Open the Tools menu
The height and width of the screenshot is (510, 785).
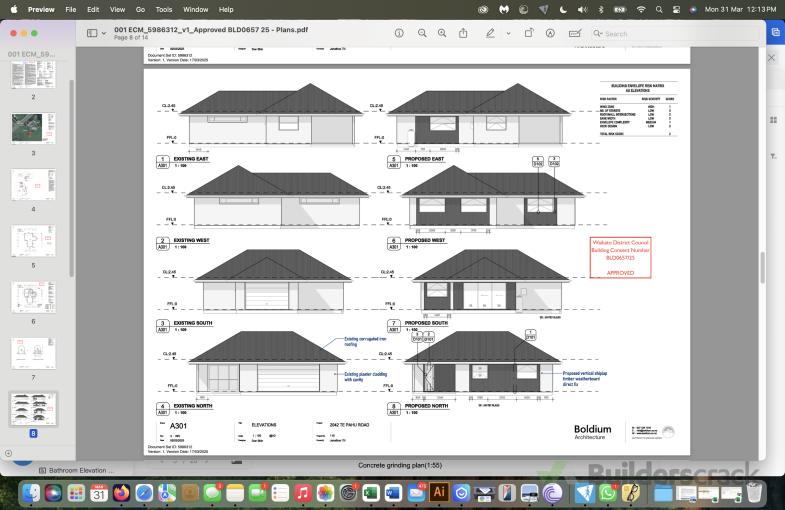[164, 9]
